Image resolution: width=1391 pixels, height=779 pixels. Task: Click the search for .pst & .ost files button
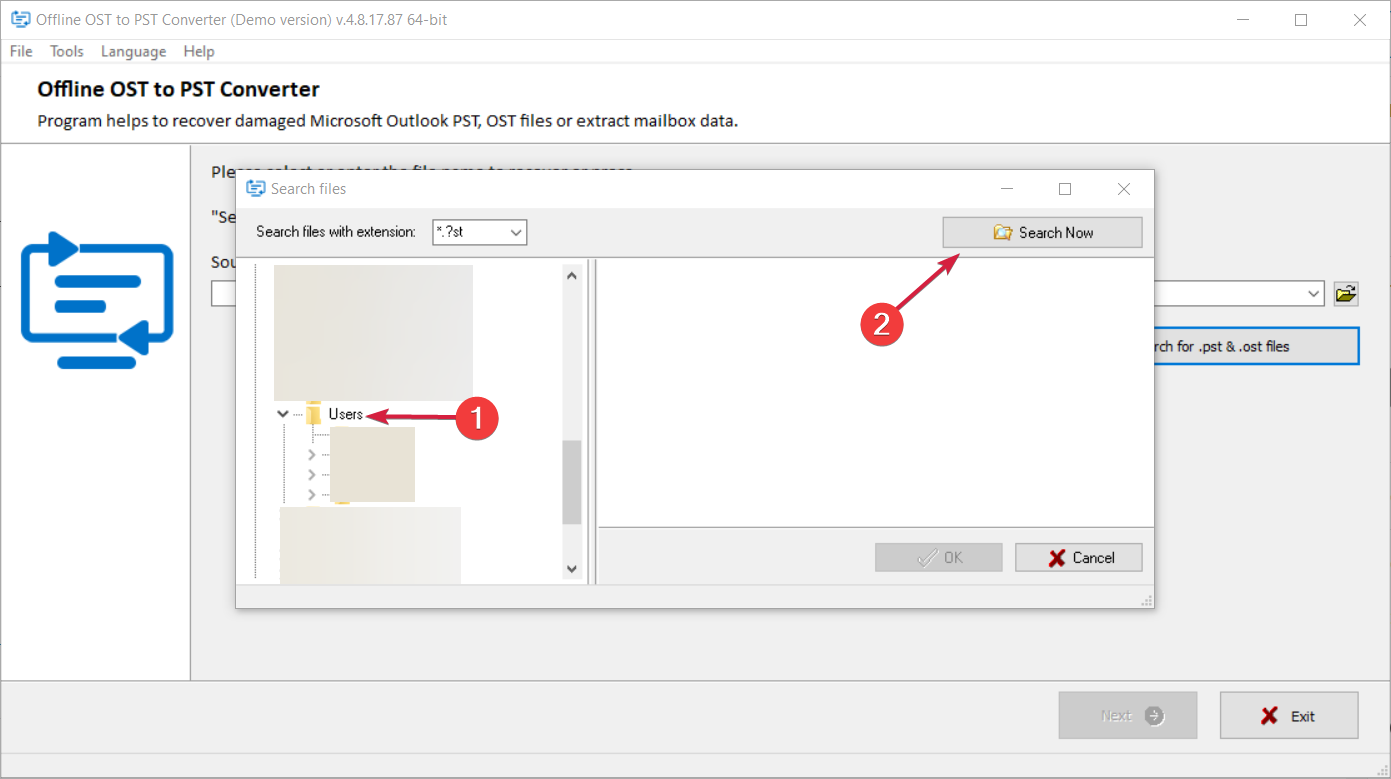[x=1256, y=346]
